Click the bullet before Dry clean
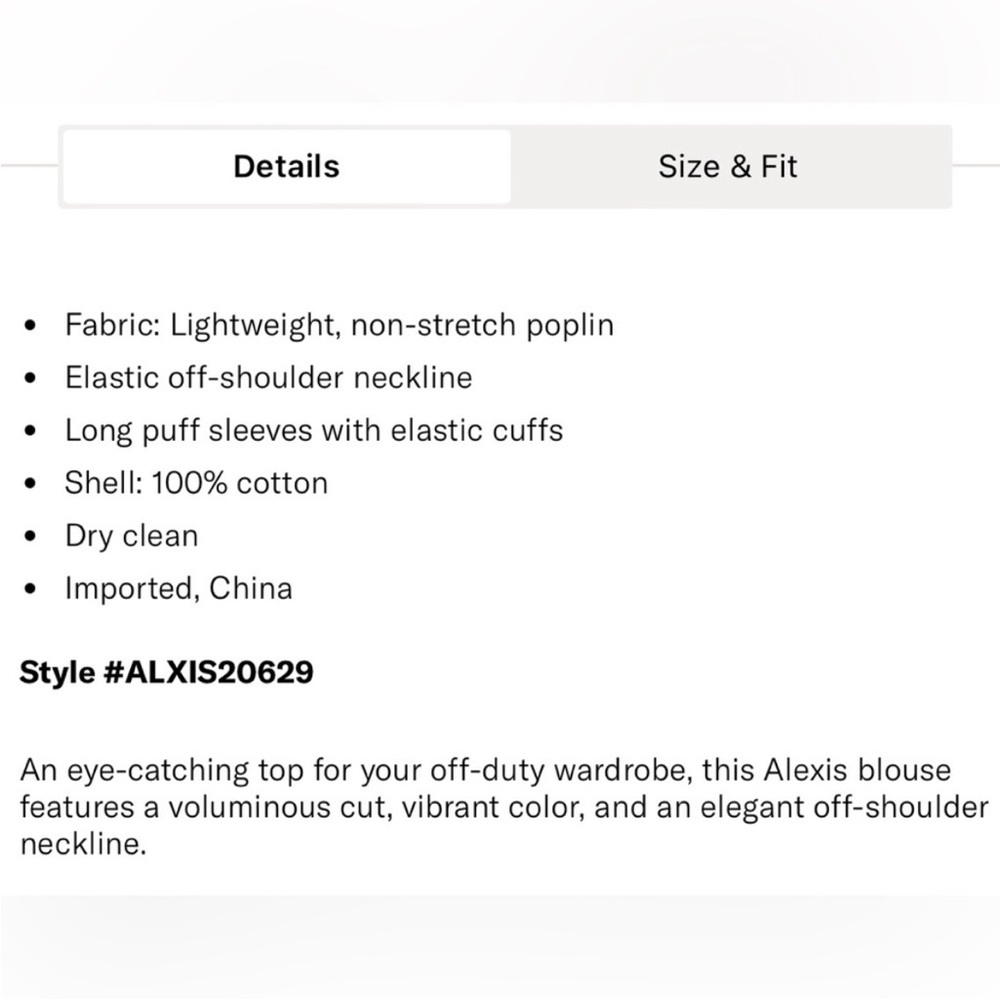Viewport: 1000px width, 1000px height. pos(30,536)
